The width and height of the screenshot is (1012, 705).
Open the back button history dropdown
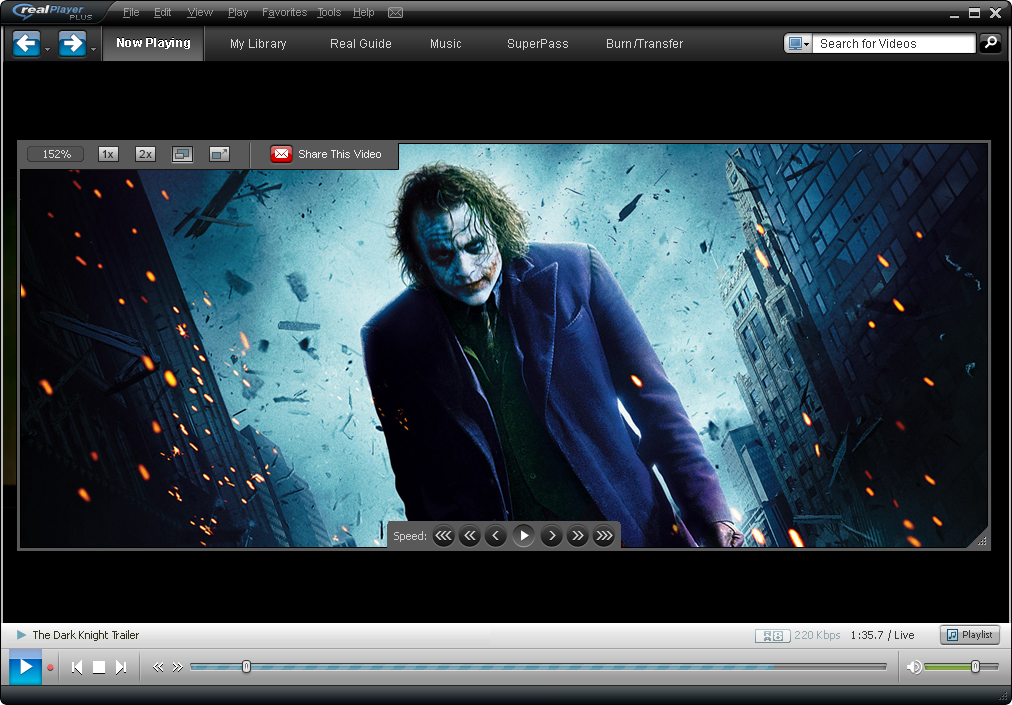48,49
